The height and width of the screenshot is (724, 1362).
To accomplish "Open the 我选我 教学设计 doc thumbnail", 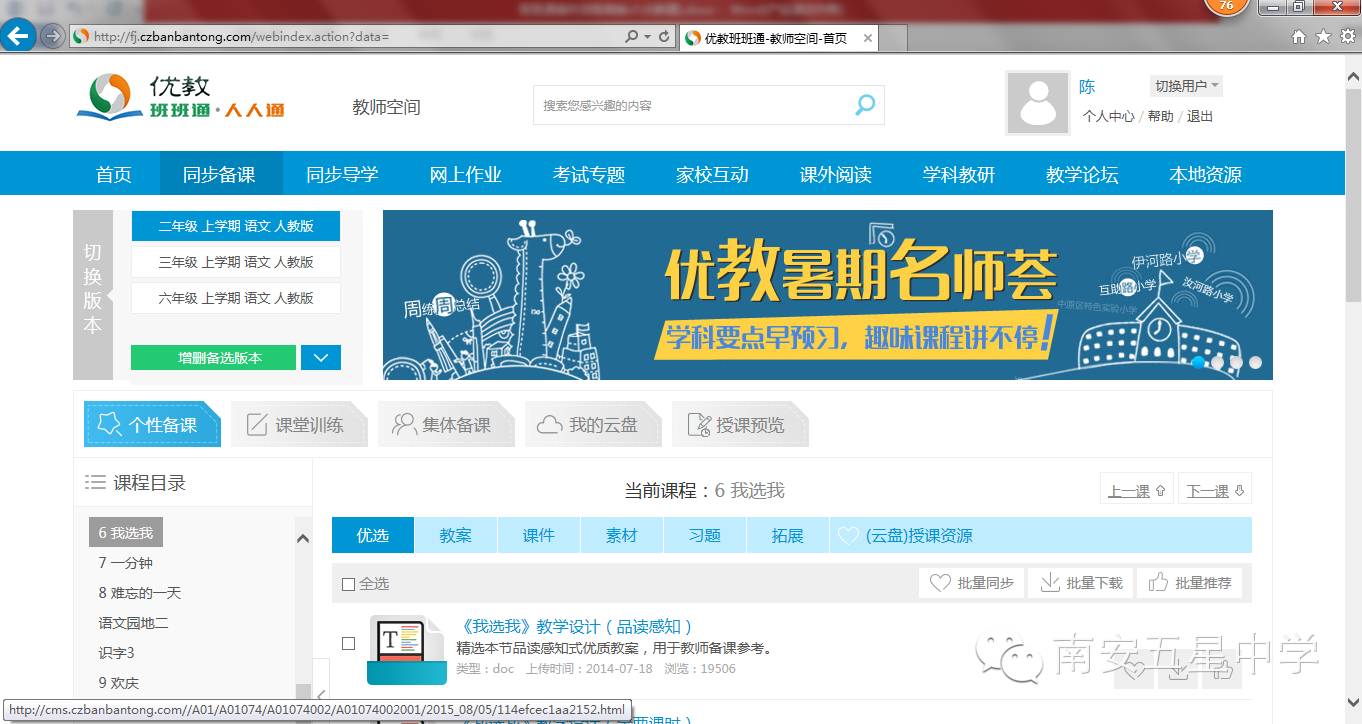I will coord(406,650).
